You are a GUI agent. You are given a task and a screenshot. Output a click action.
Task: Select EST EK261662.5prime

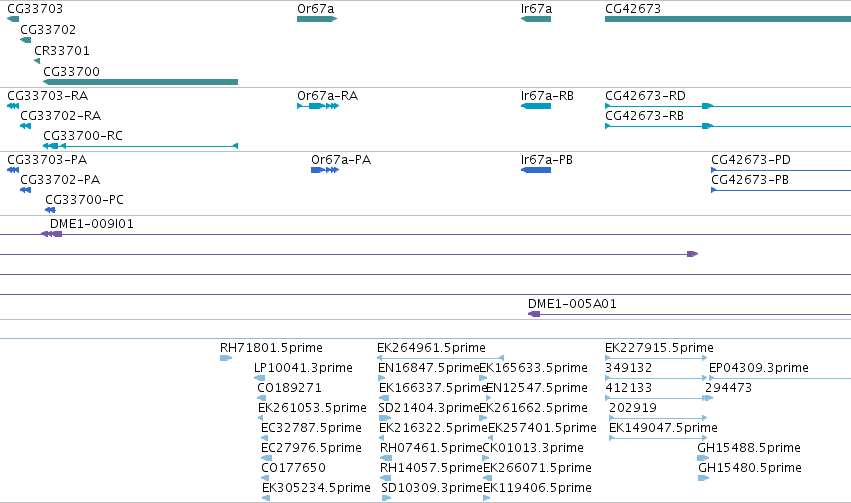(534, 408)
